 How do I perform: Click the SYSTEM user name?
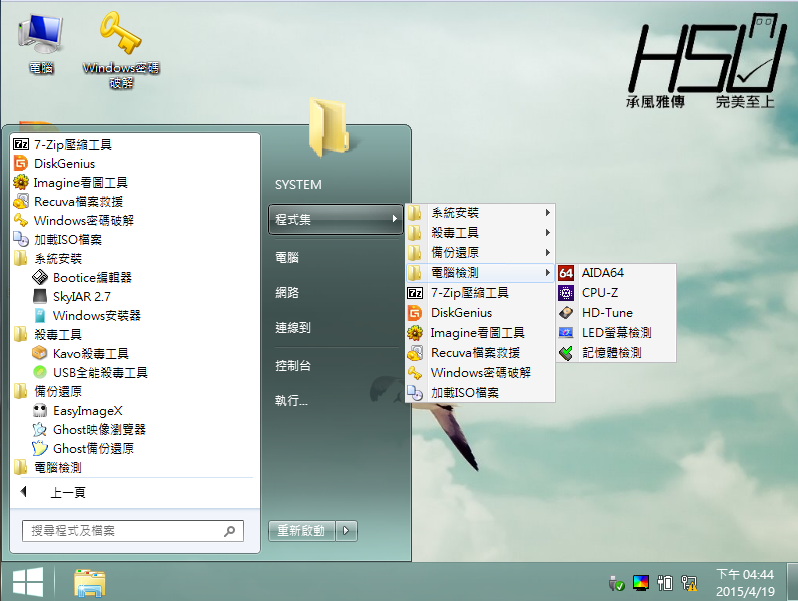[x=298, y=185]
